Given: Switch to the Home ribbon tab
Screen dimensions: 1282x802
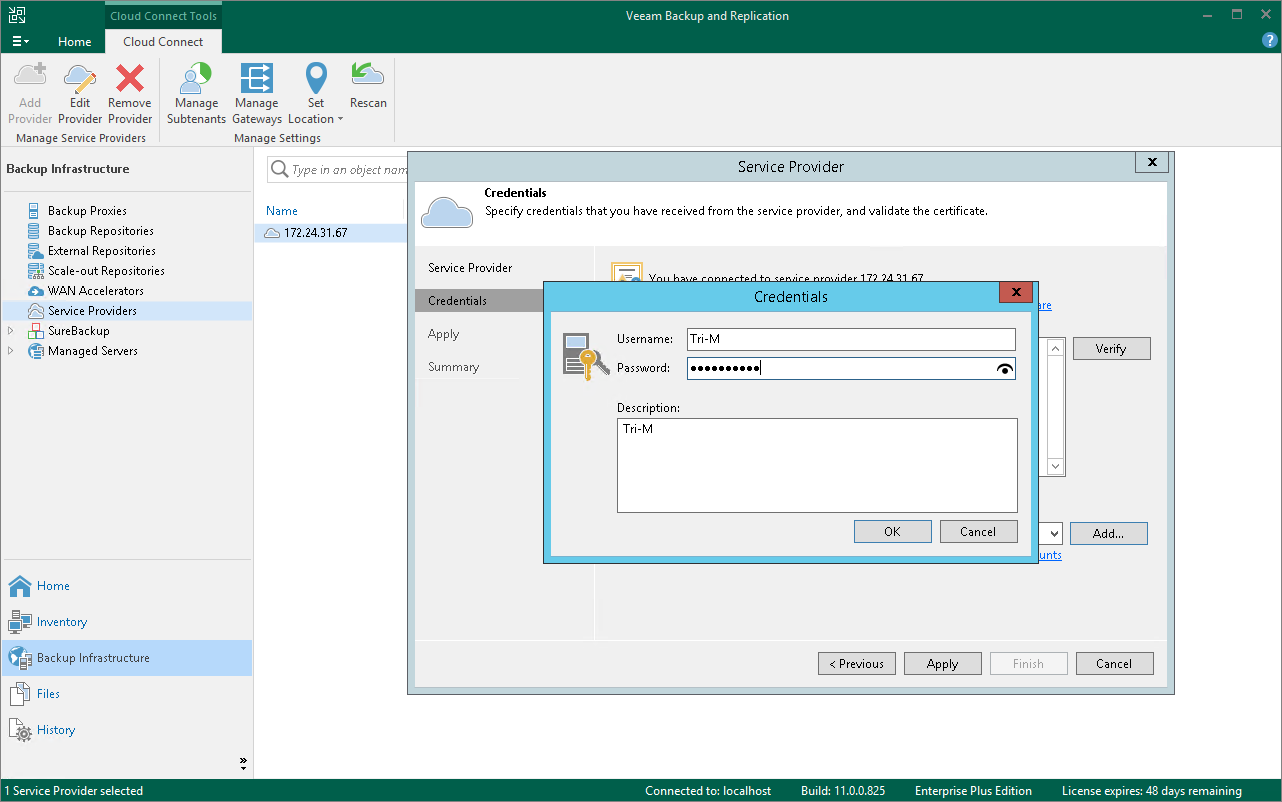Looking at the screenshot, I should pyautogui.click(x=75, y=42).
